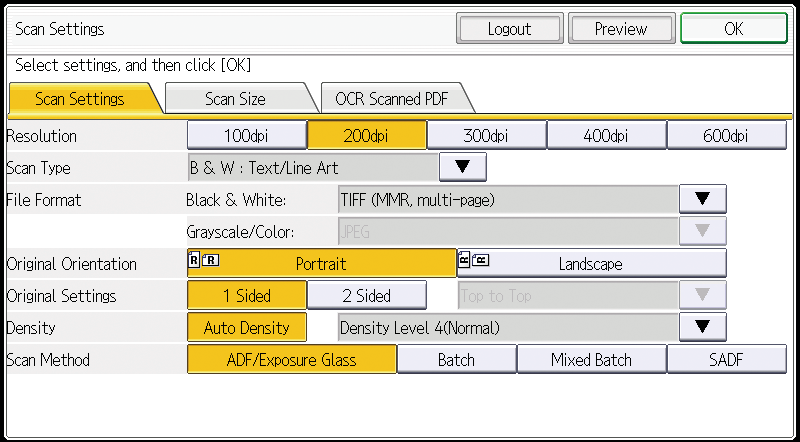The width and height of the screenshot is (800, 442).
Task: Select 400dpi resolution option
Action: click(x=606, y=136)
